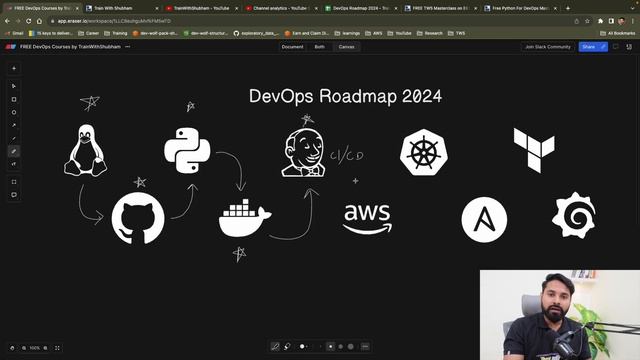The image size is (640, 360).
Task: Switch to Canvas view
Action: click(347, 47)
